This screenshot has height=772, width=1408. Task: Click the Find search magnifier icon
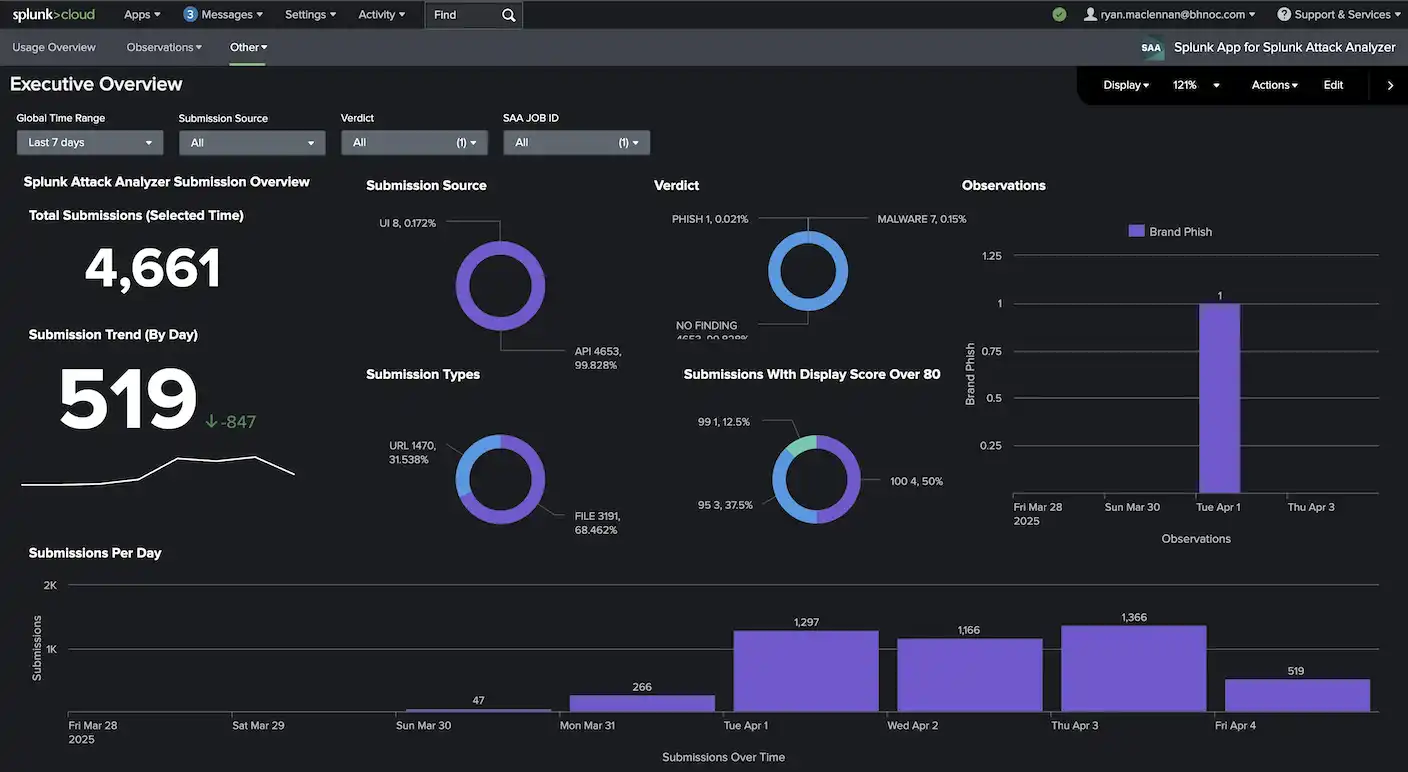click(507, 15)
